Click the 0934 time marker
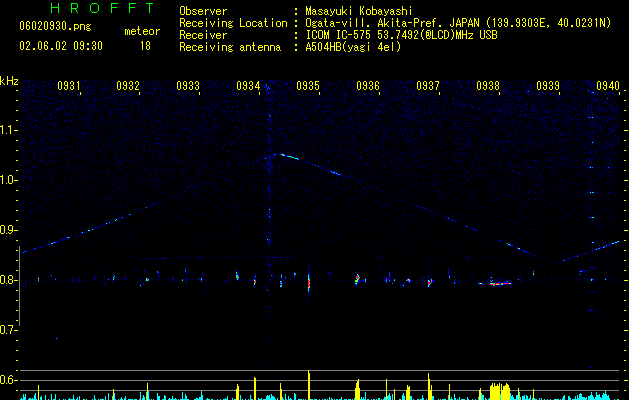The height and width of the screenshot is (400, 629). point(248,85)
